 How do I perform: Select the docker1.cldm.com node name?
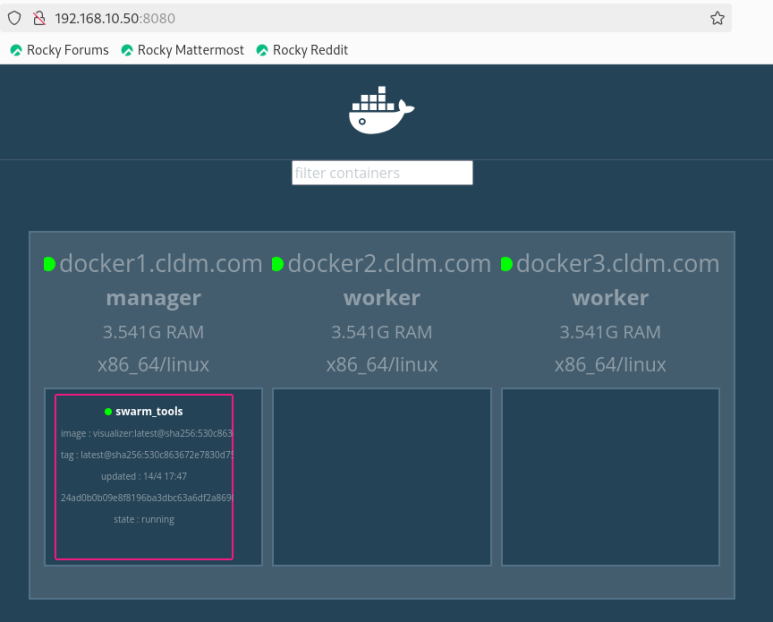(161, 264)
